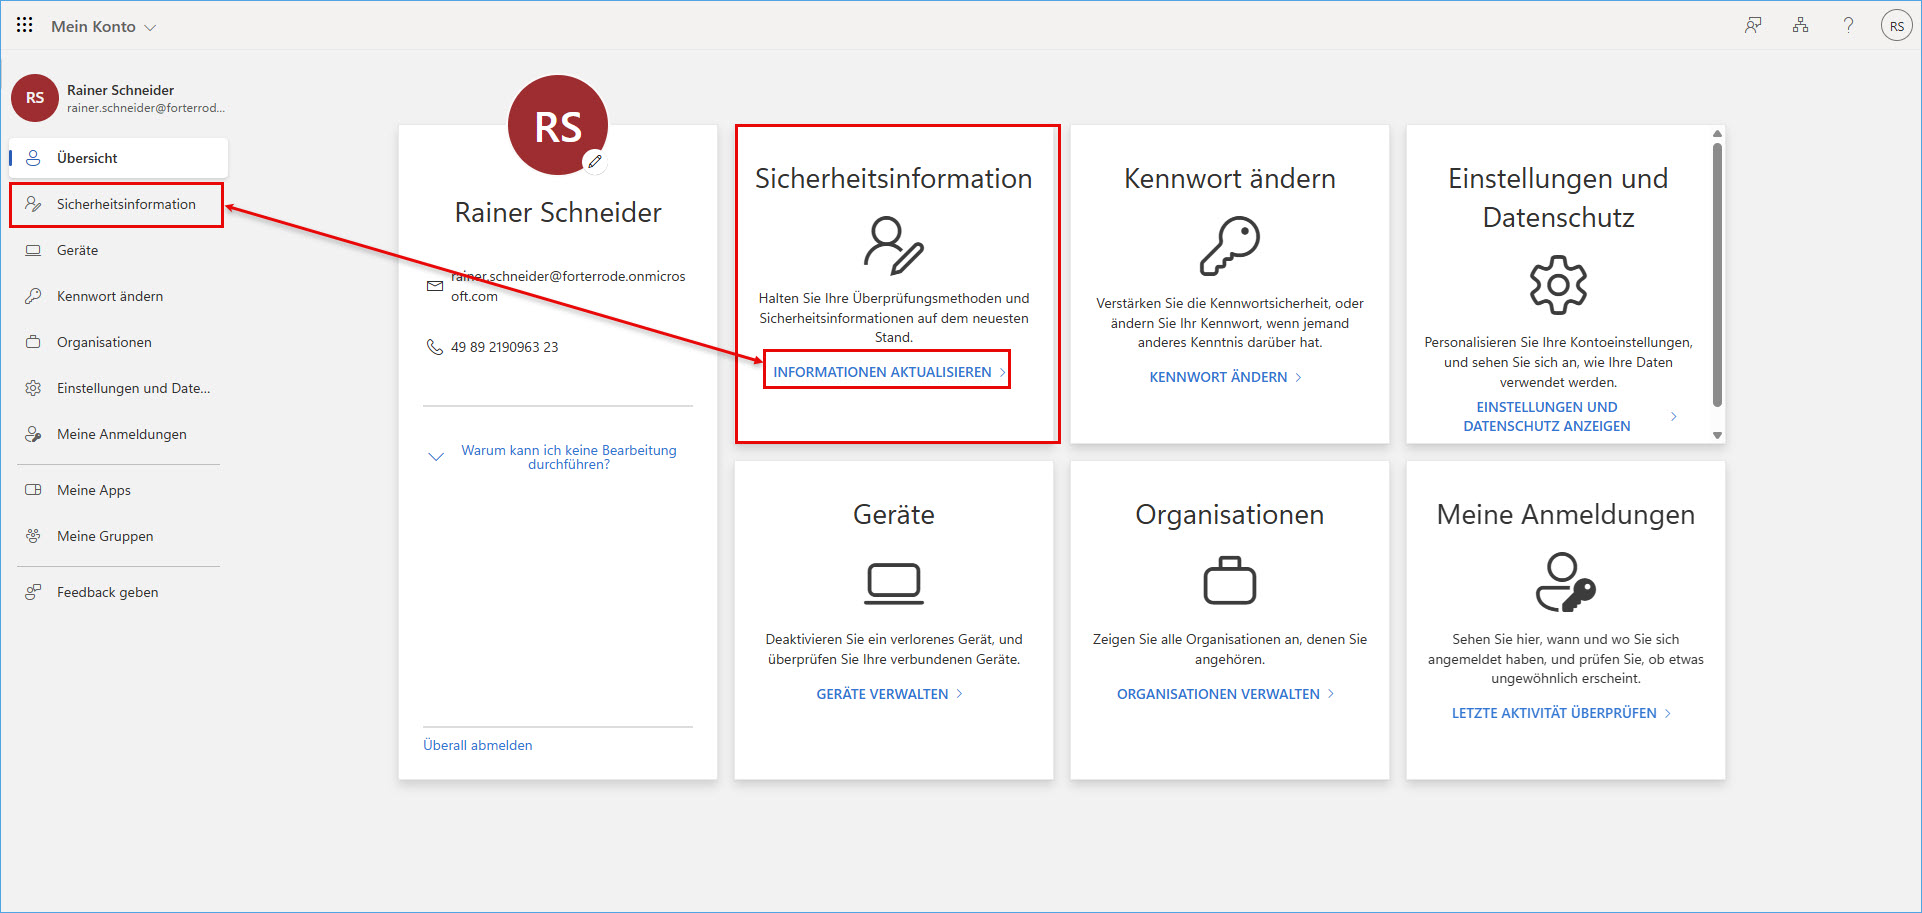Click scroll down arrow in Einstellungen card
The width and height of the screenshot is (1922, 913).
1717,435
